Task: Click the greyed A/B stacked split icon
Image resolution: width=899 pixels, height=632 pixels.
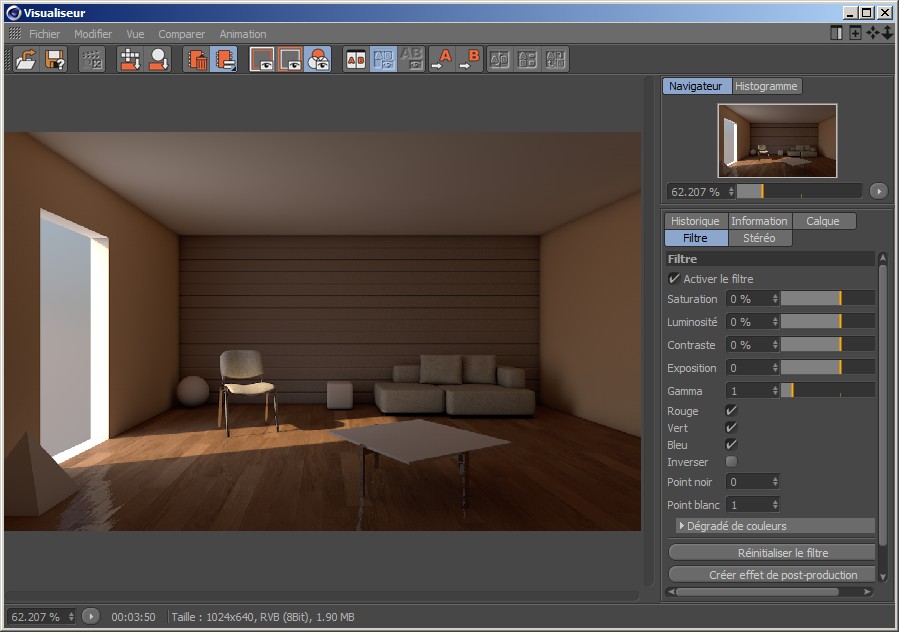Action: (527, 59)
